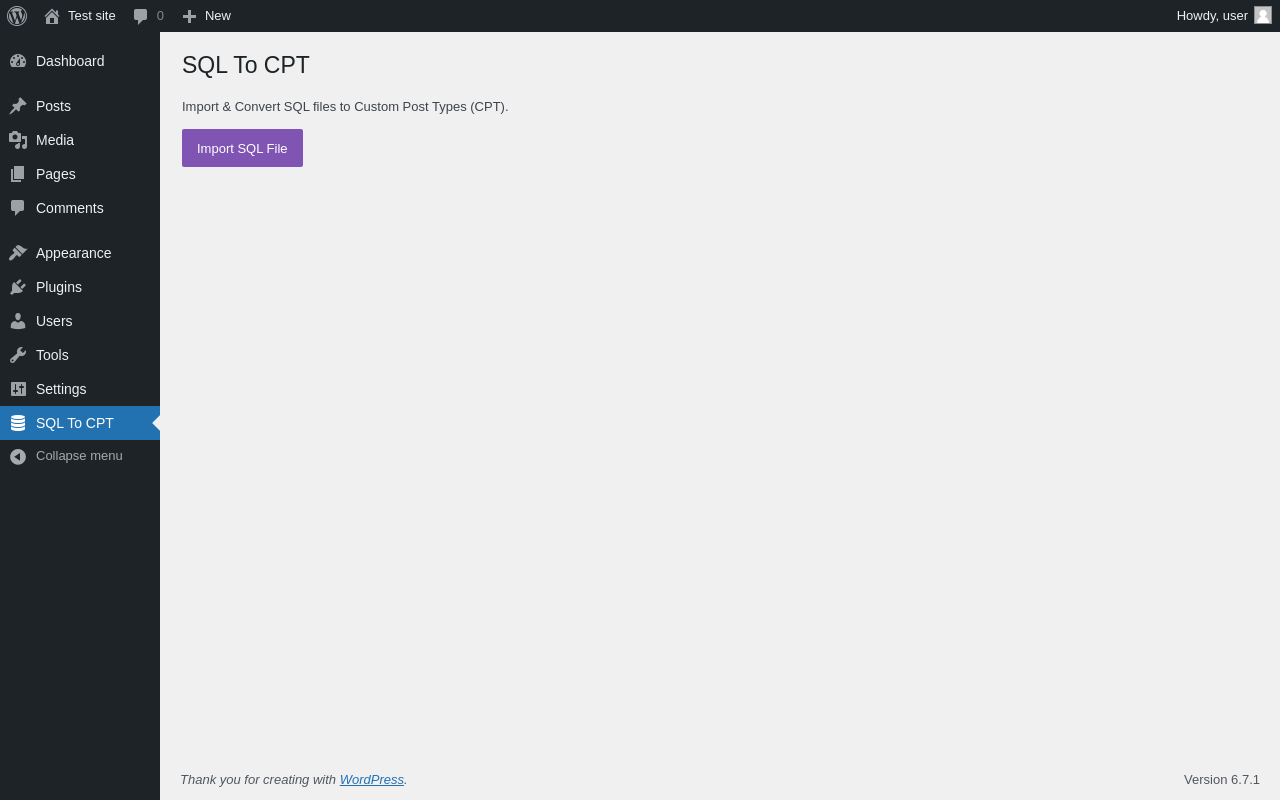This screenshot has height=800, width=1280.
Task: Open the Howdy, user account menu
Action: click(x=1224, y=16)
